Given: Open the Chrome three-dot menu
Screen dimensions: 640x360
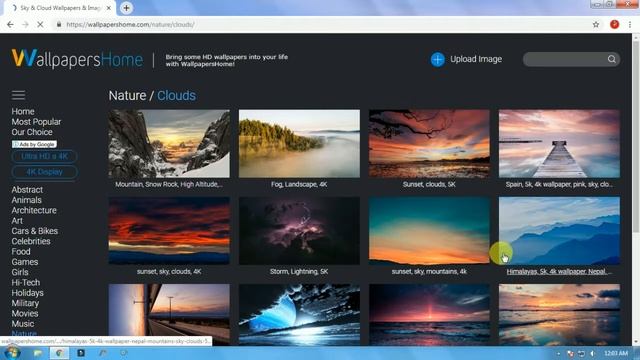Looking at the screenshot, I should point(630,24).
